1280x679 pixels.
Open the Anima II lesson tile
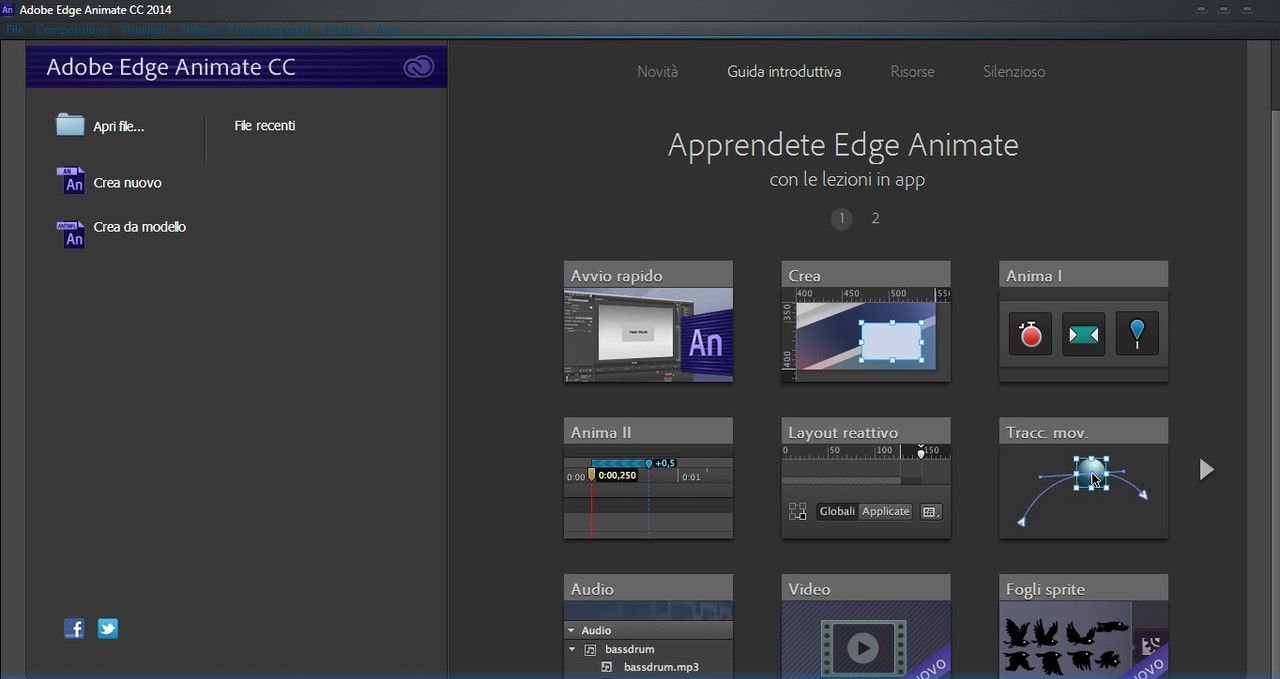click(648, 478)
